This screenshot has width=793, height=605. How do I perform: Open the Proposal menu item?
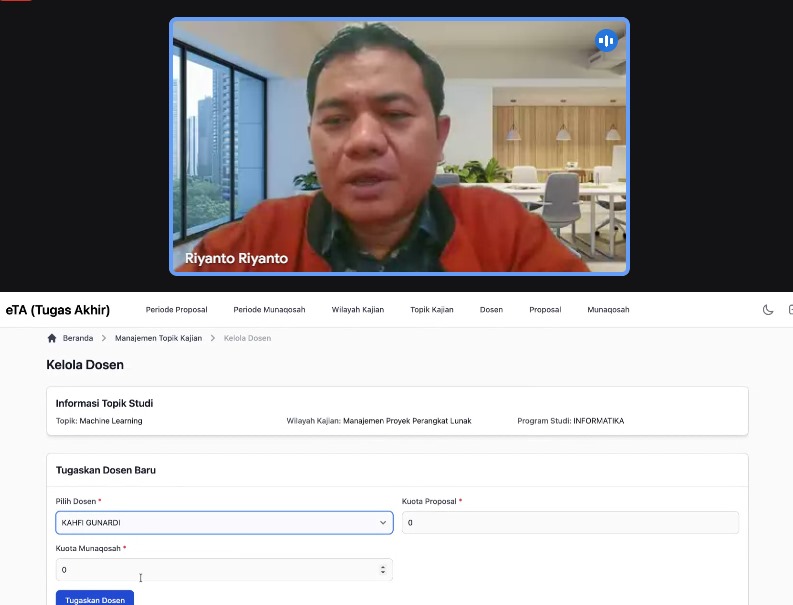coord(545,310)
